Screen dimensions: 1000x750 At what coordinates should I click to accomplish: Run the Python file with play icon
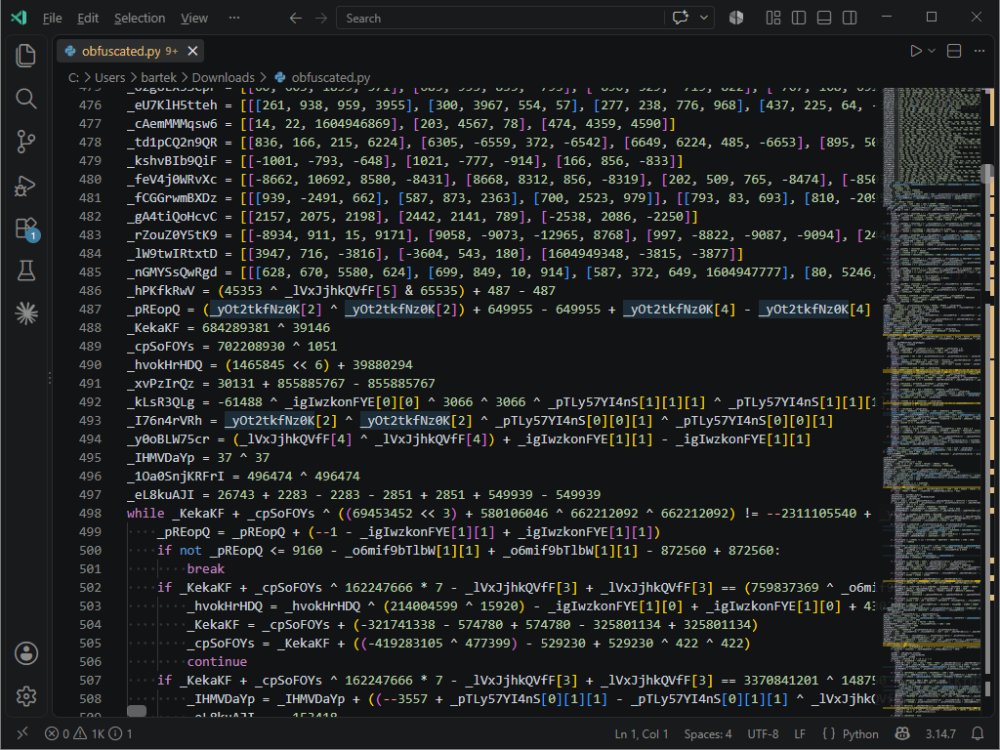click(916, 51)
